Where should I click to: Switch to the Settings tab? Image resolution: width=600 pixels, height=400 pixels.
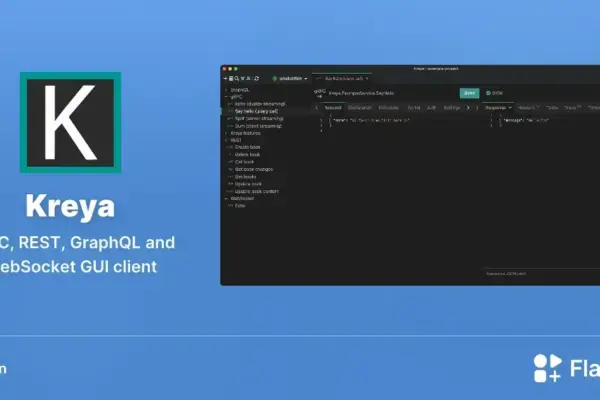(x=452, y=108)
